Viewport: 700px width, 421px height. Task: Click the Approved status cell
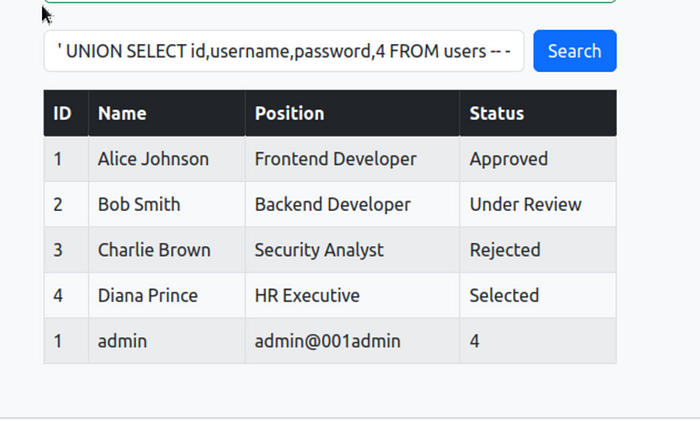click(538, 159)
